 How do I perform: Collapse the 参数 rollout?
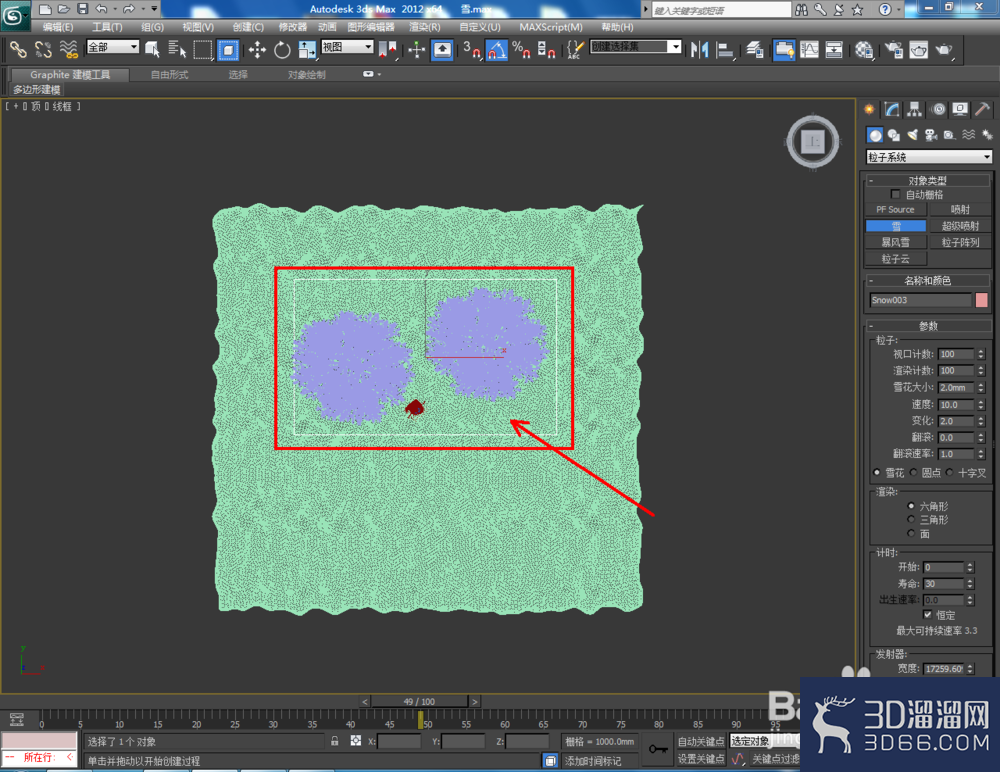click(x=927, y=326)
